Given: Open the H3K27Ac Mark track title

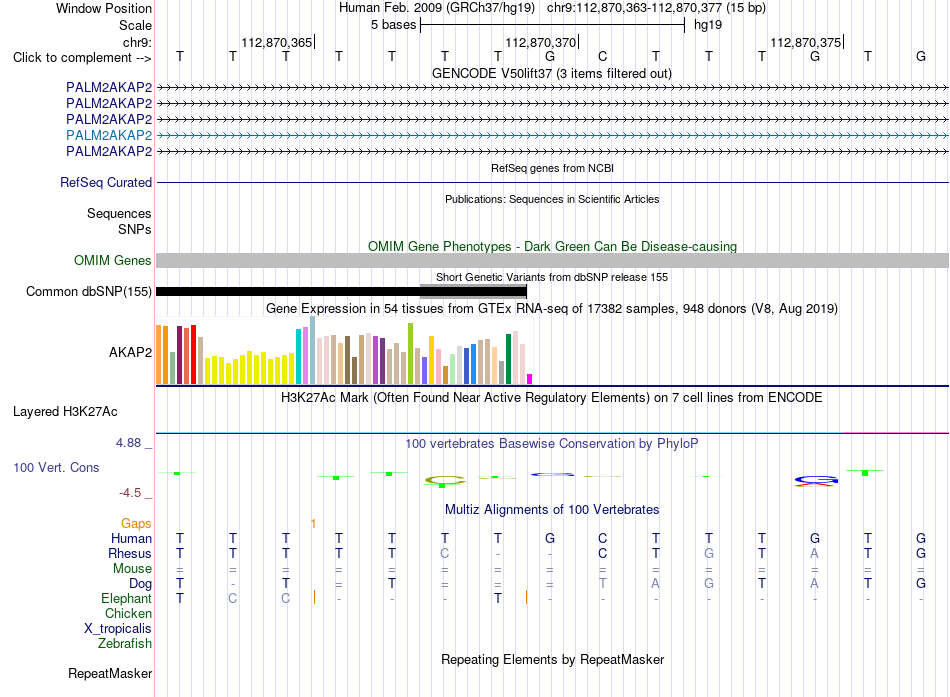Looking at the screenshot, I should pos(551,398).
